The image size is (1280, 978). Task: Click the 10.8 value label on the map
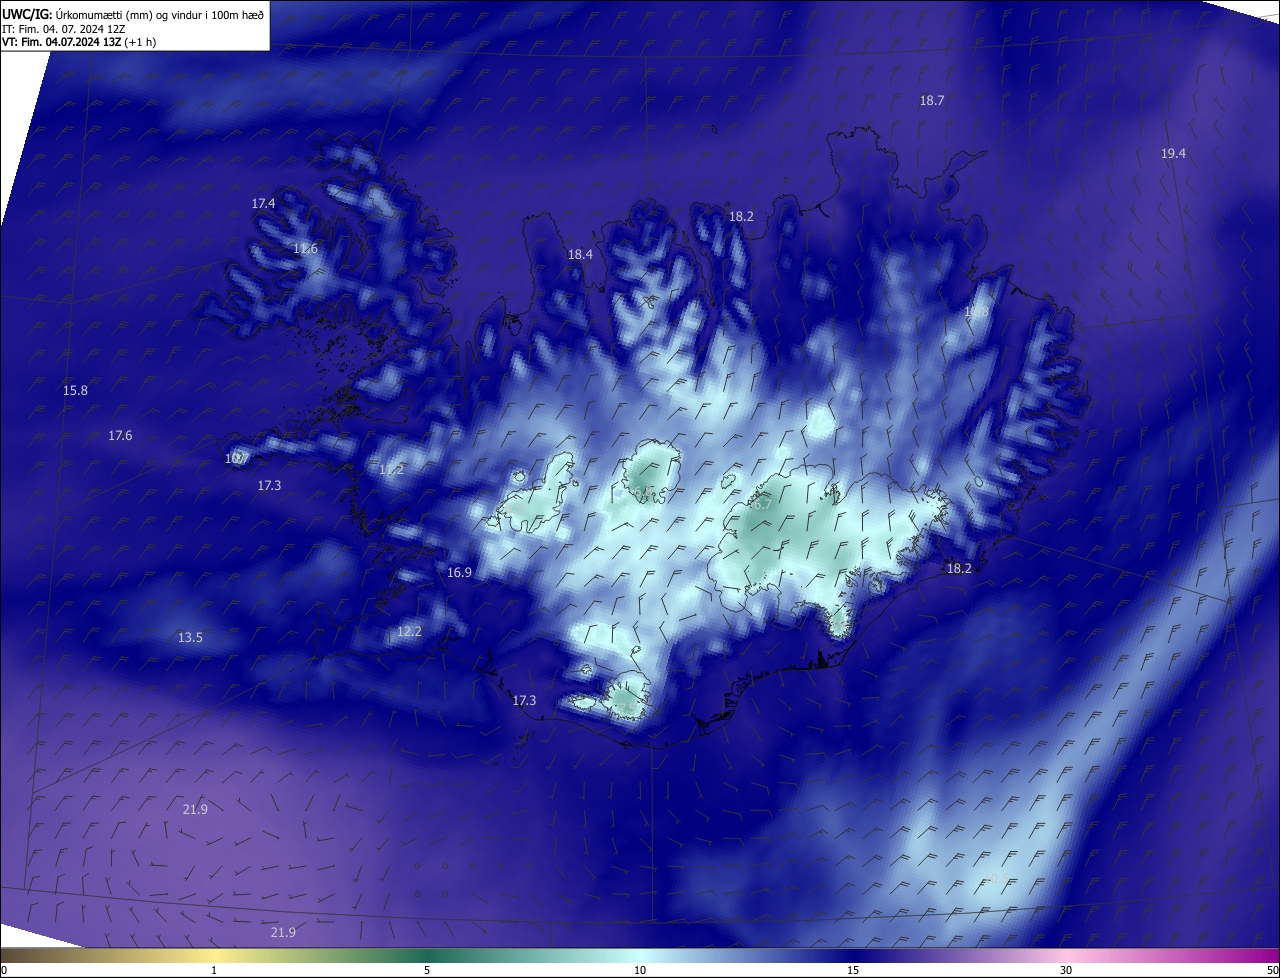coord(976,312)
